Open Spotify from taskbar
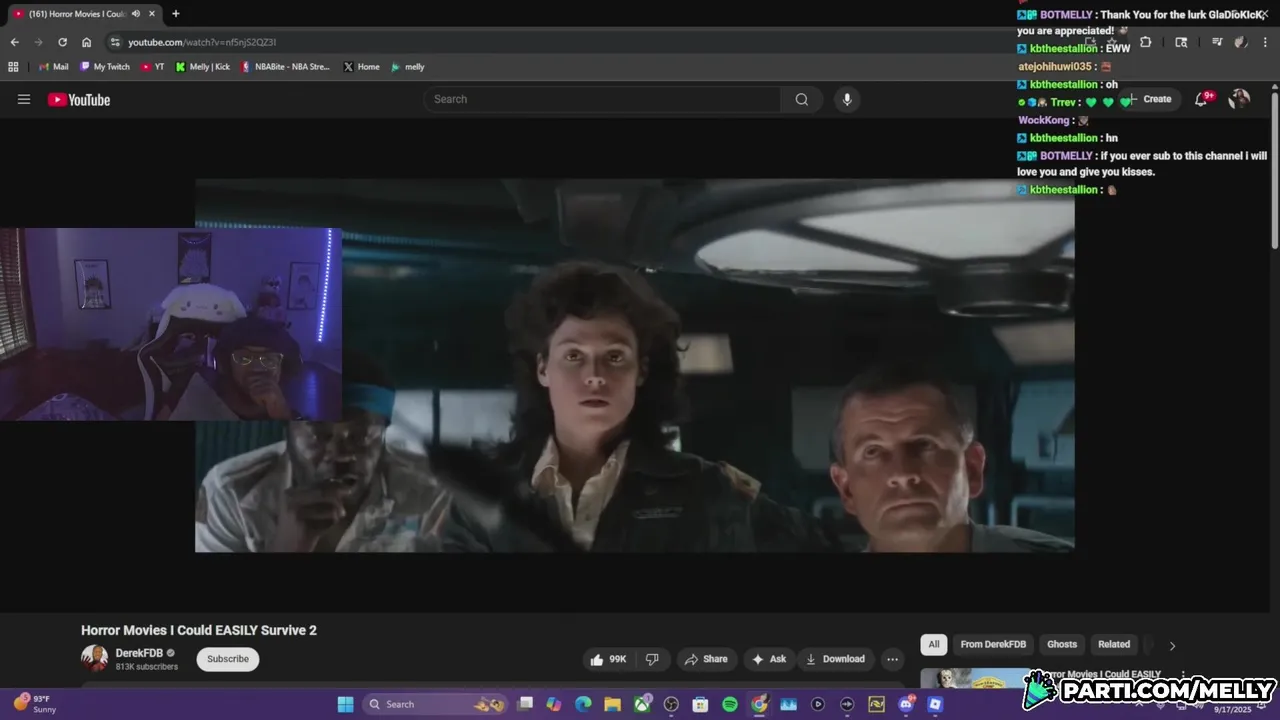The width and height of the screenshot is (1280, 720). [730, 704]
